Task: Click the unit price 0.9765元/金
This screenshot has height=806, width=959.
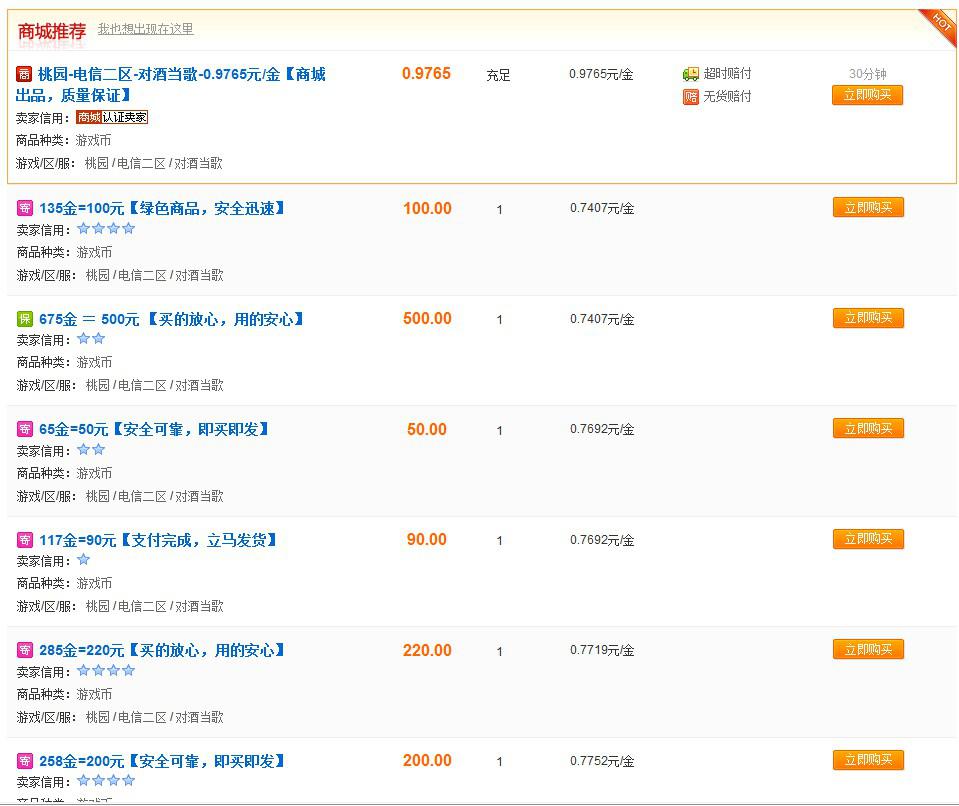Action: (x=601, y=74)
